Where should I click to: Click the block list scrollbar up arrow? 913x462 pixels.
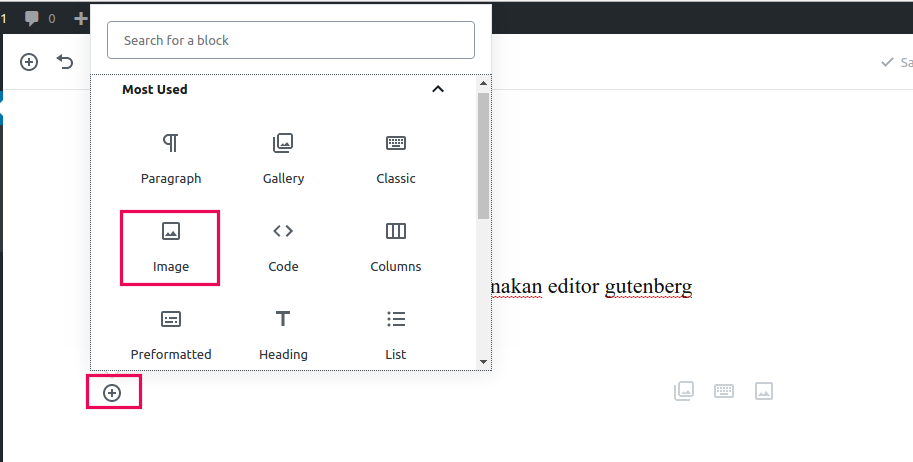(x=484, y=83)
